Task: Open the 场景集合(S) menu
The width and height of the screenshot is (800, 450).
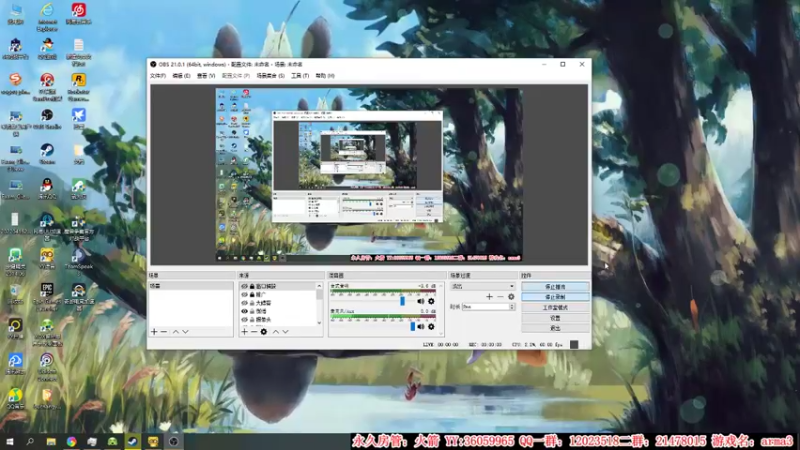Action: coord(270,76)
